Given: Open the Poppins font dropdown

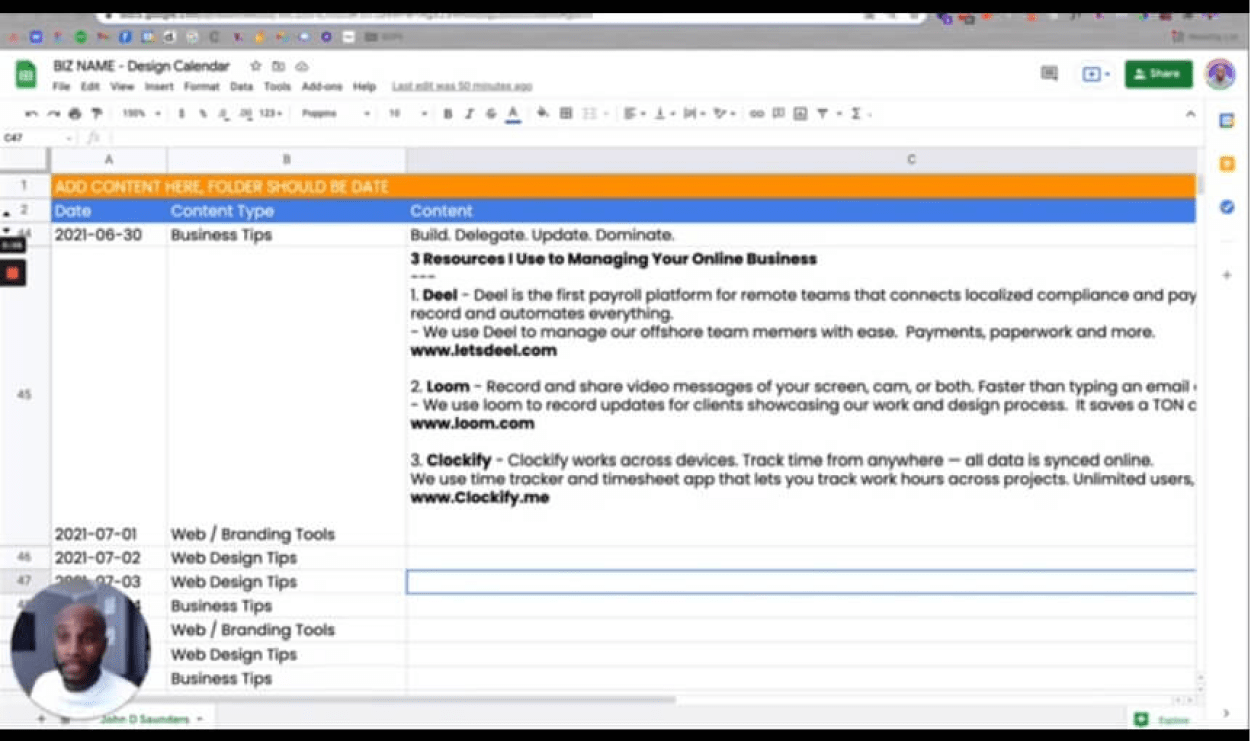Looking at the screenshot, I should tap(335, 114).
